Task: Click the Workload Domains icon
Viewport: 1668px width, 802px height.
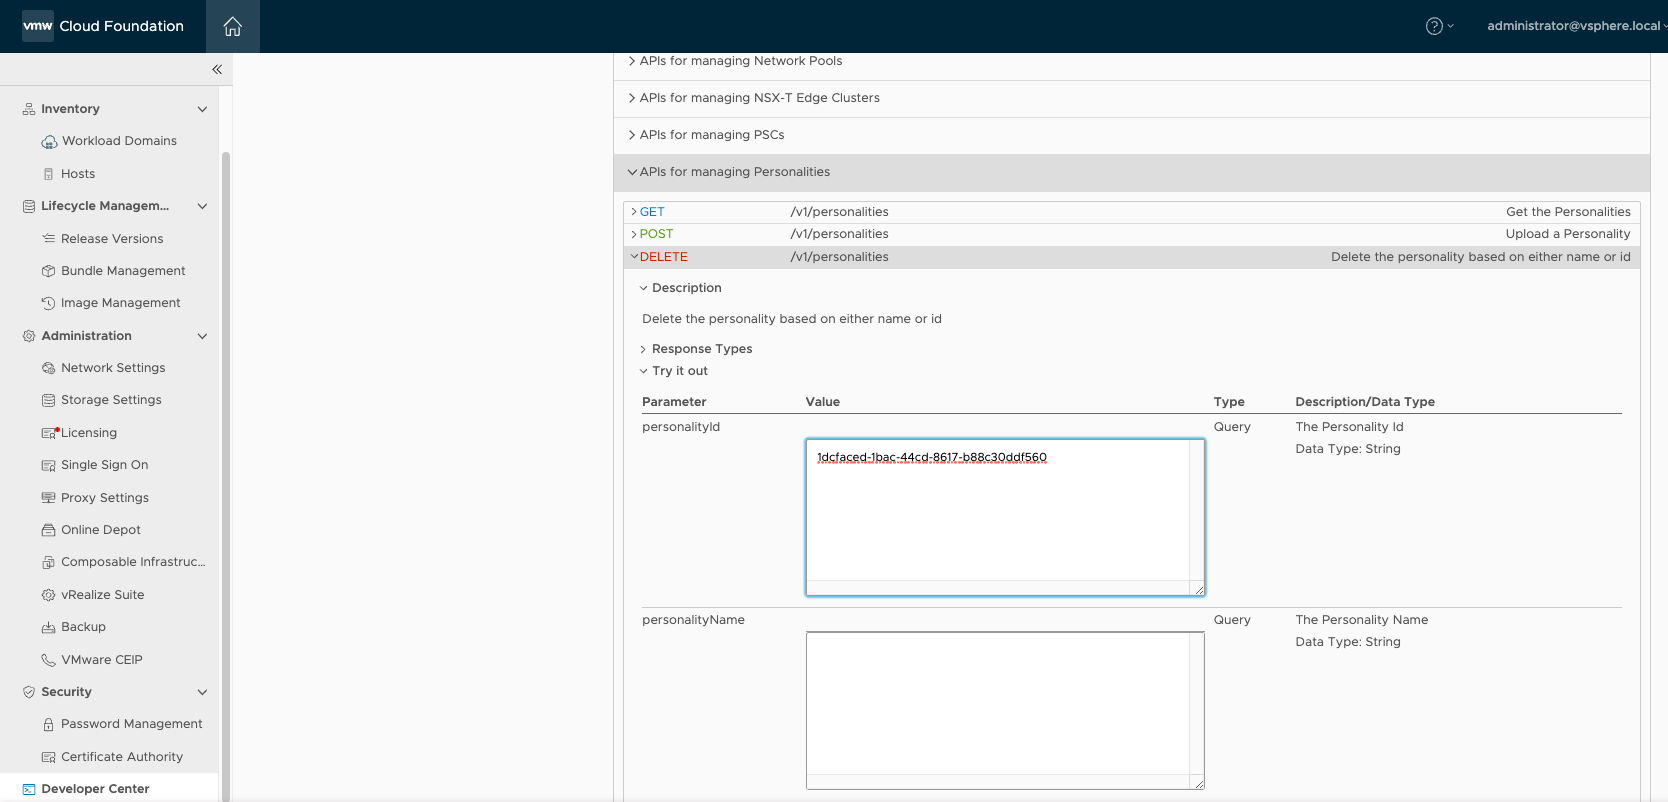Action: coord(49,142)
